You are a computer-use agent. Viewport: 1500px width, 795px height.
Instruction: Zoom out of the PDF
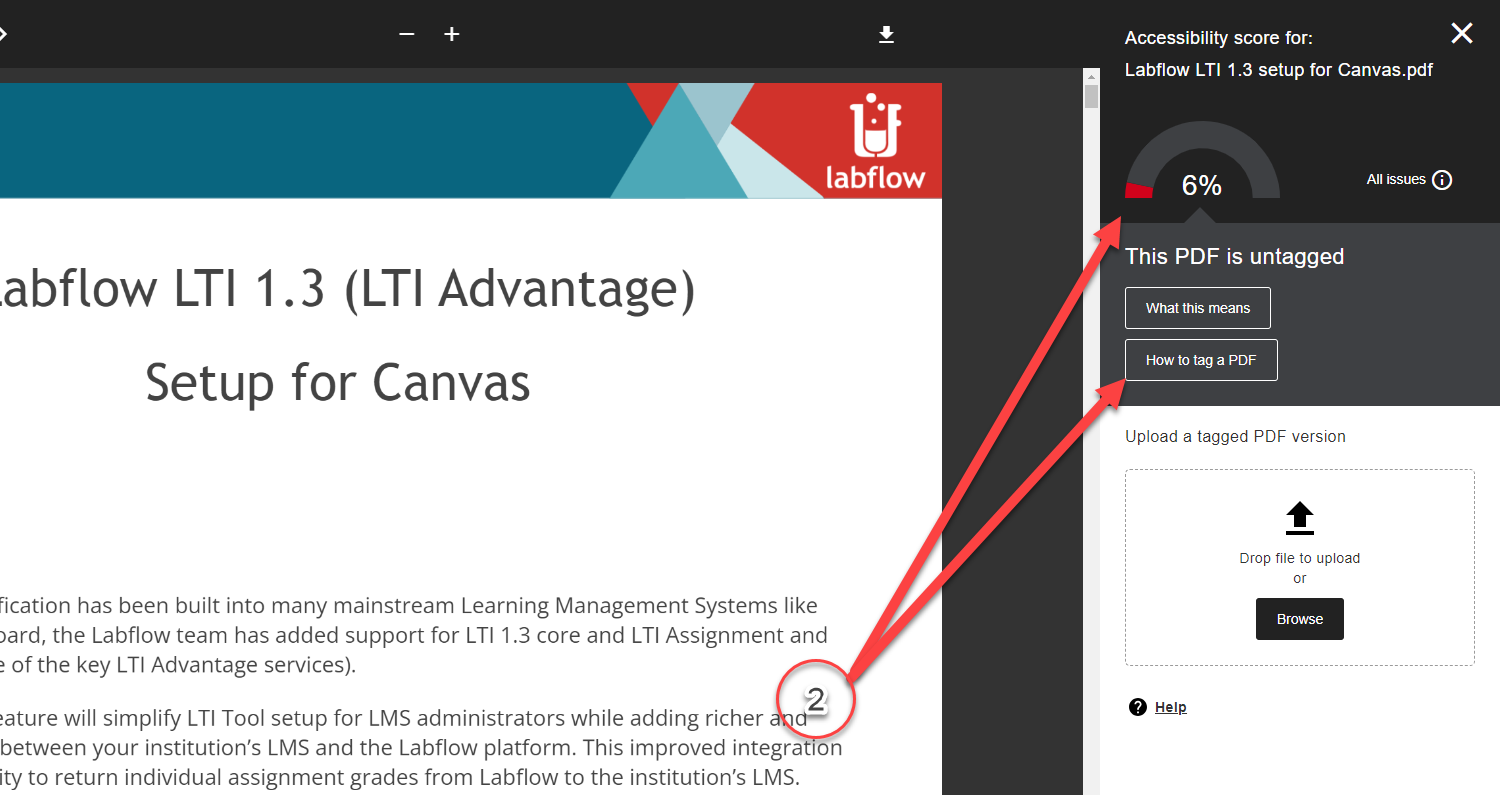[x=406, y=33]
